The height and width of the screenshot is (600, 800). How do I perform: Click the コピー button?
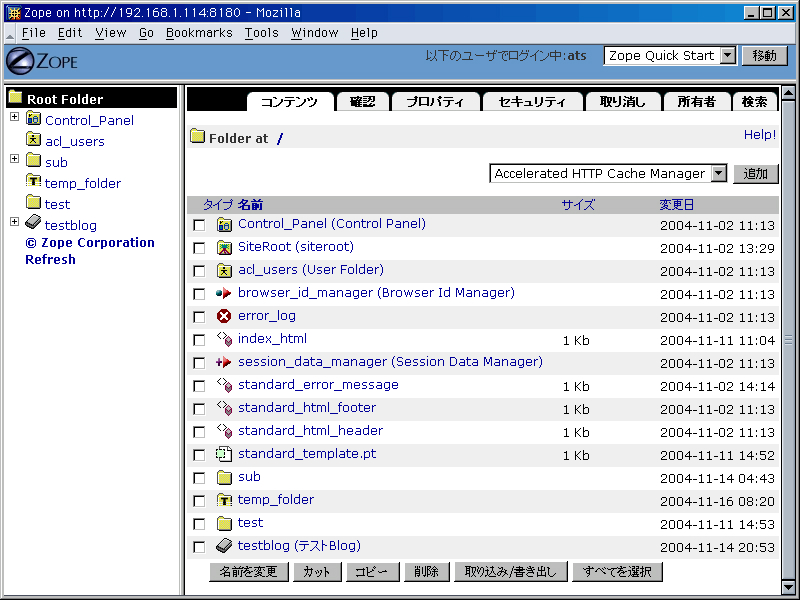coord(371,571)
